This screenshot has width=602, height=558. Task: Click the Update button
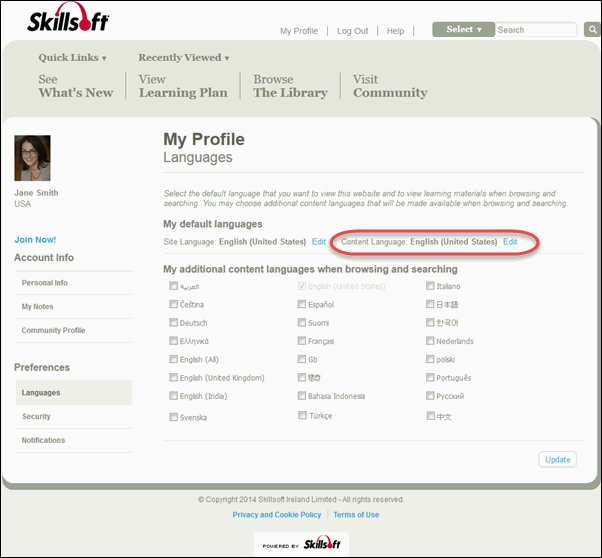(x=557, y=460)
